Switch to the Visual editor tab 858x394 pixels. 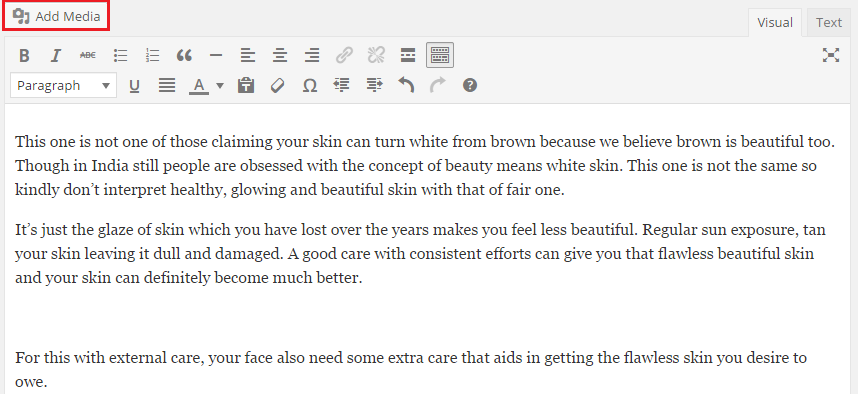[775, 22]
